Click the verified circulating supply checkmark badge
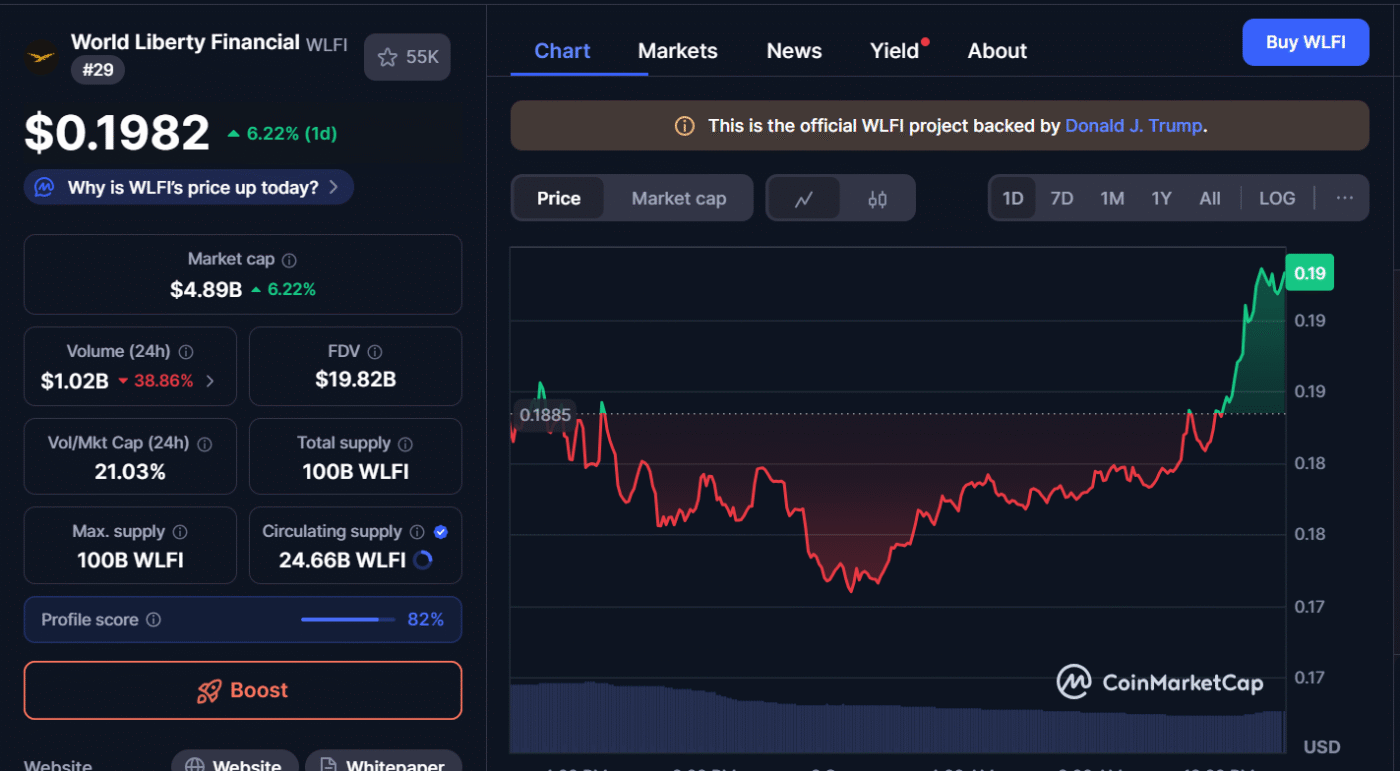 [441, 532]
